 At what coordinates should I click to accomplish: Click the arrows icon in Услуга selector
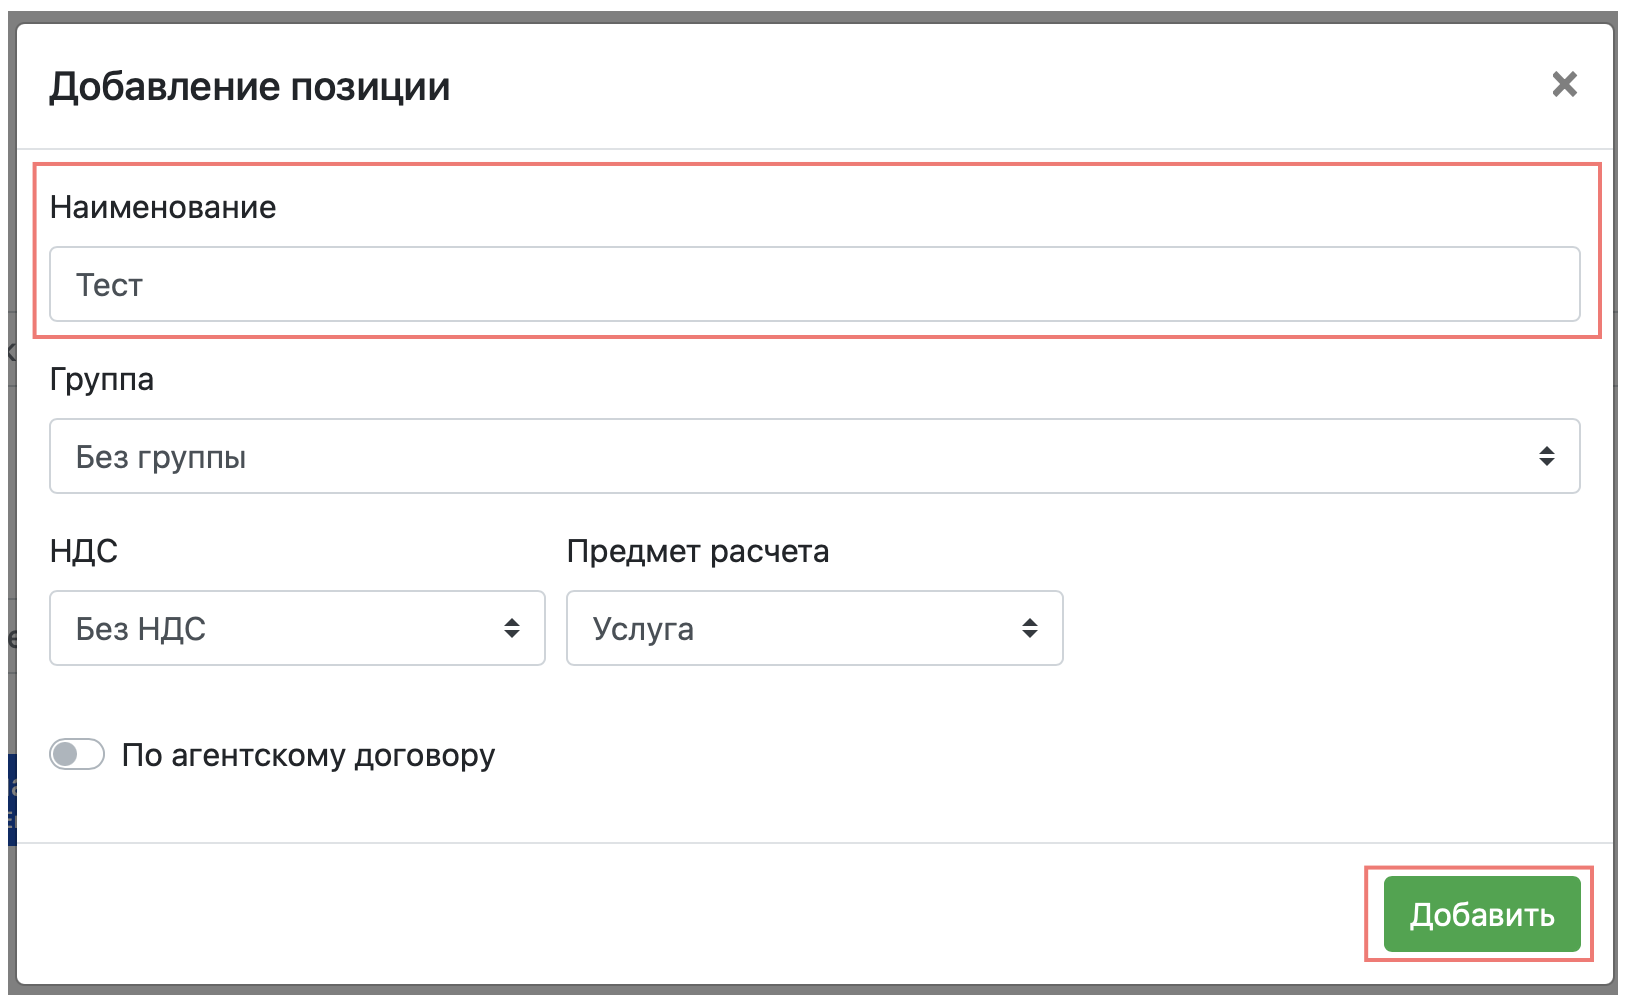pos(1029,629)
